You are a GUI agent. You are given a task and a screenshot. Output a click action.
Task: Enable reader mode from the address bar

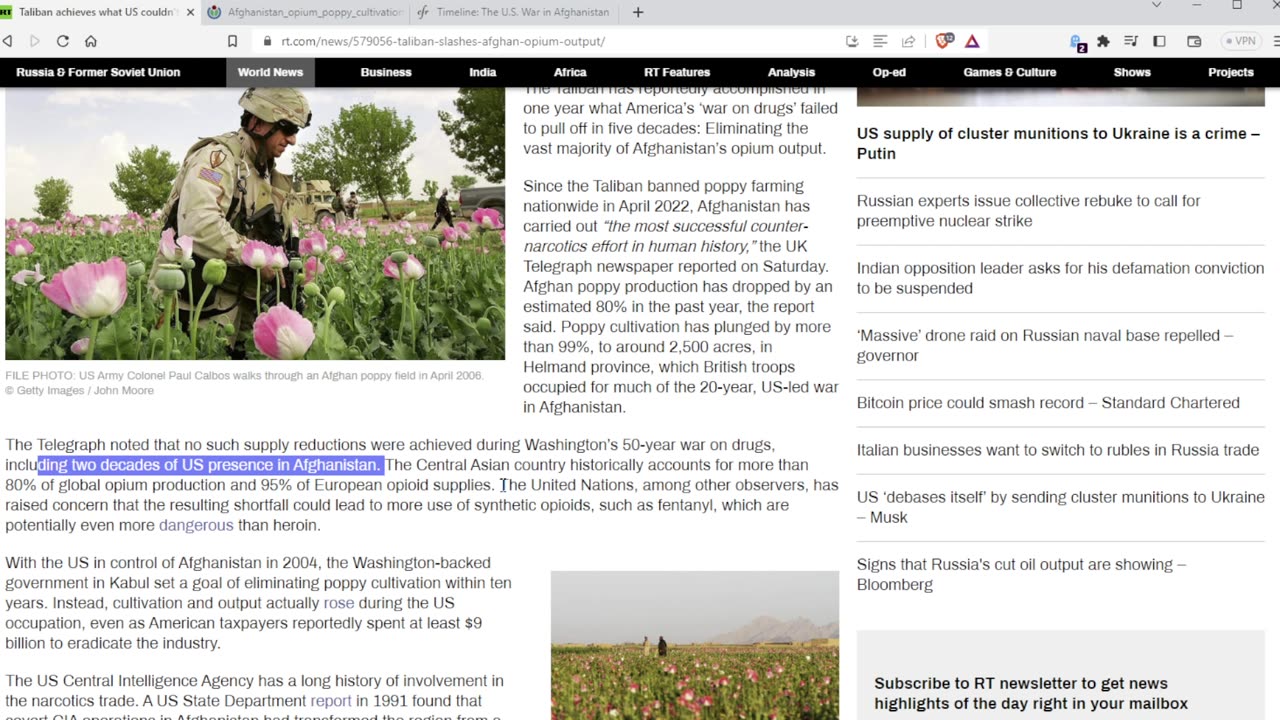(x=880, y=41)
